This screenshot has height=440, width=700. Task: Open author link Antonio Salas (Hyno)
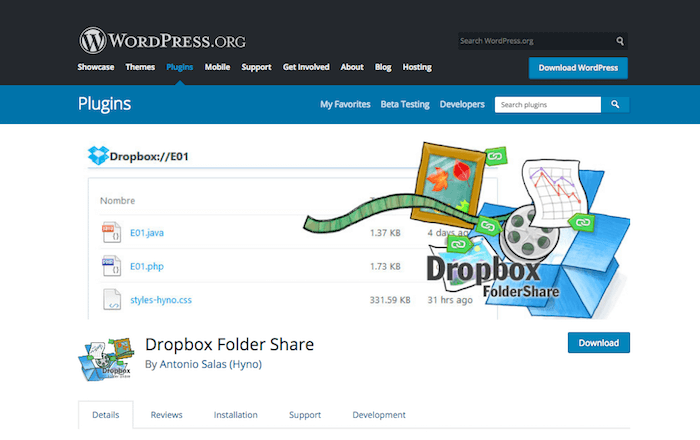[x=211, y=364]
